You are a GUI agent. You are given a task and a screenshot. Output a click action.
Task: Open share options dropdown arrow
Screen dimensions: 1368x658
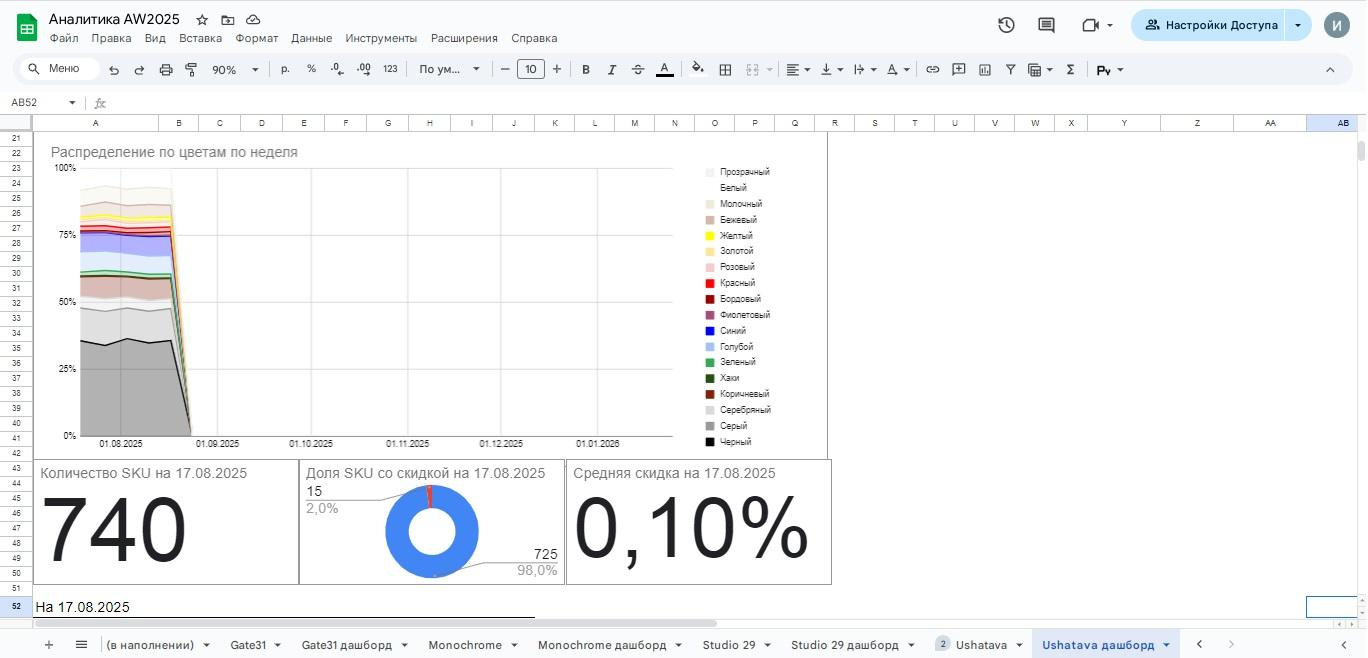(x=1298, y=25)
